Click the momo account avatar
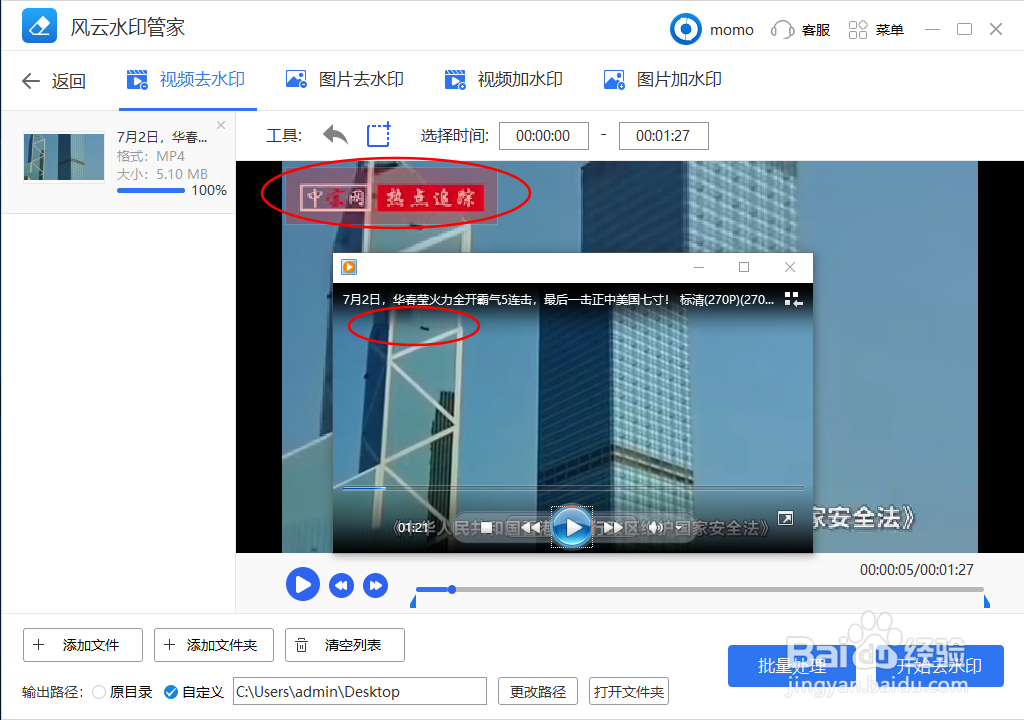 point(686,29)
